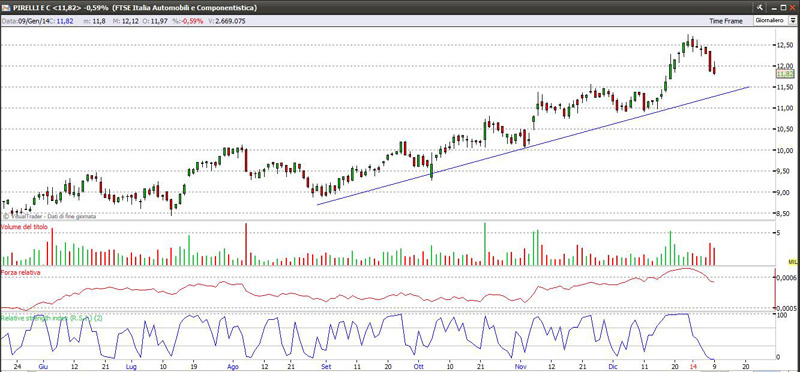Click the Relative strength index (R.S.I.) label
The height and width of the screenshot is (372, 800).
52,318
